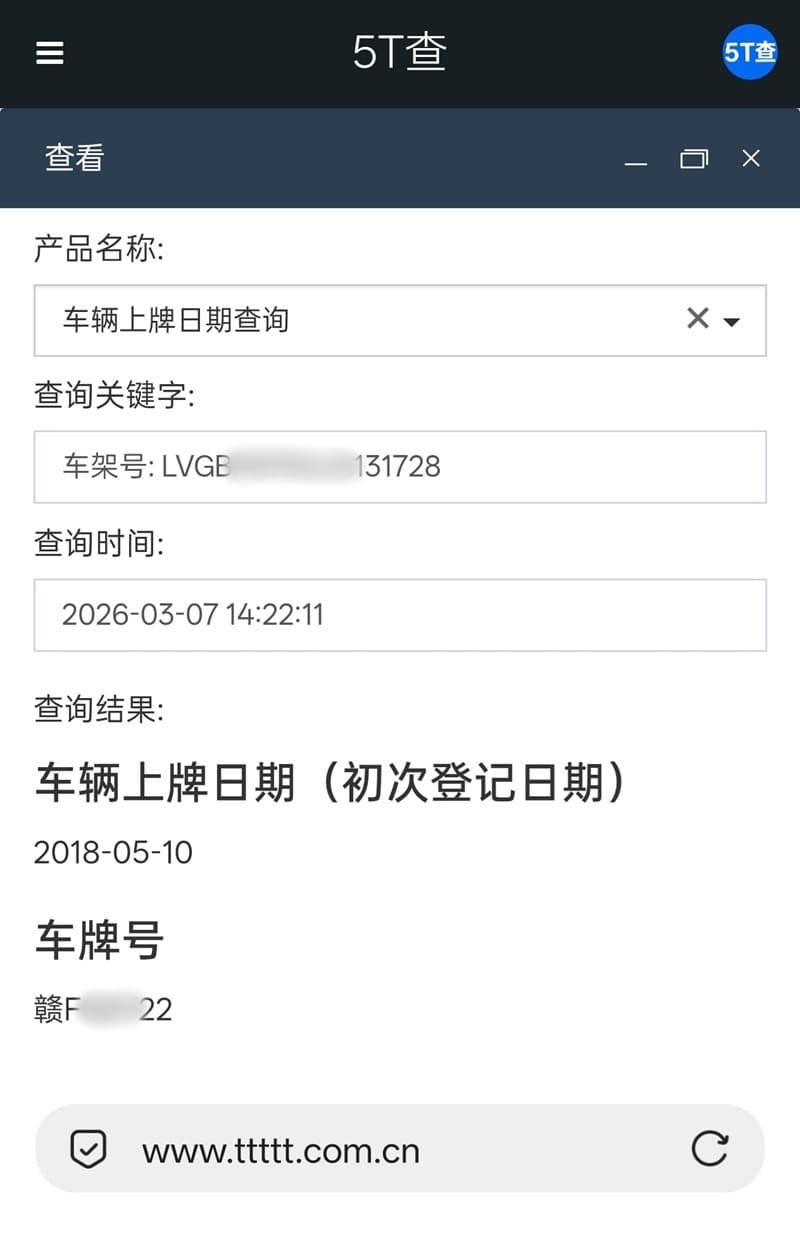Click the 查询关键字 VIN input field

click(400, 467)
